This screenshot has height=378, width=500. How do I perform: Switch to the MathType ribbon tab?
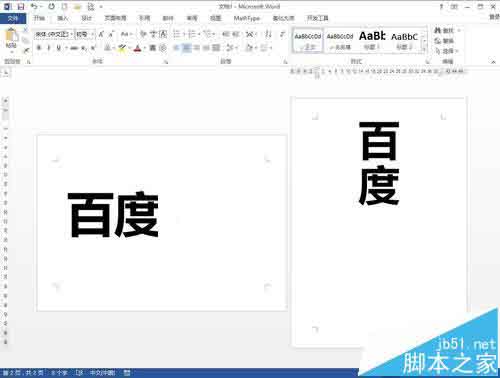(x=247, y=18)
